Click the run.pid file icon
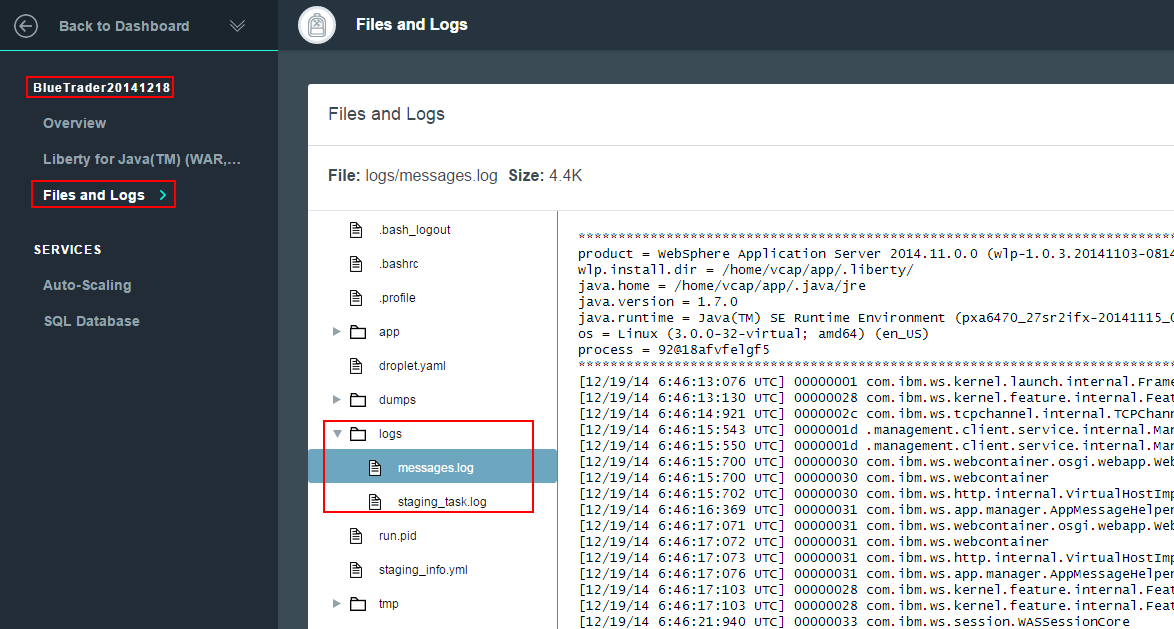The image size is (1174, 629). click(356, 536)
